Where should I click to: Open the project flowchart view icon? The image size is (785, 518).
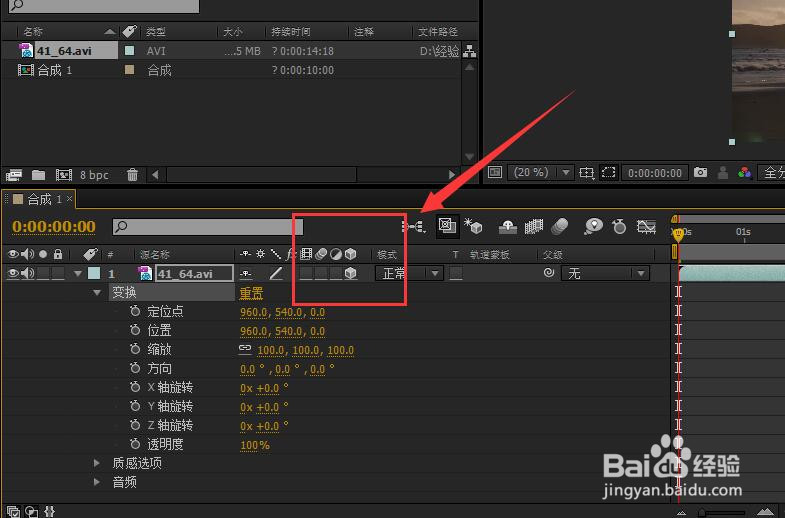[x=470, y=51]
